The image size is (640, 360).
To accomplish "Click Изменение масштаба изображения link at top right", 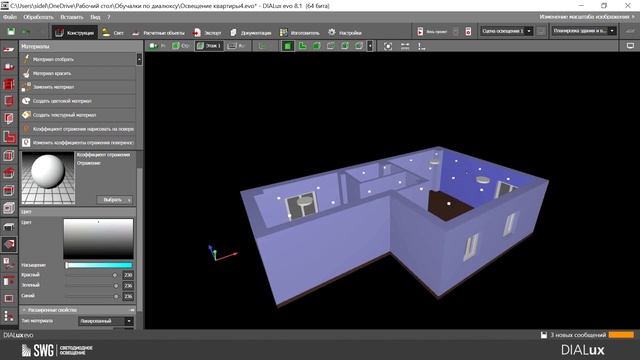I will 587,17.
